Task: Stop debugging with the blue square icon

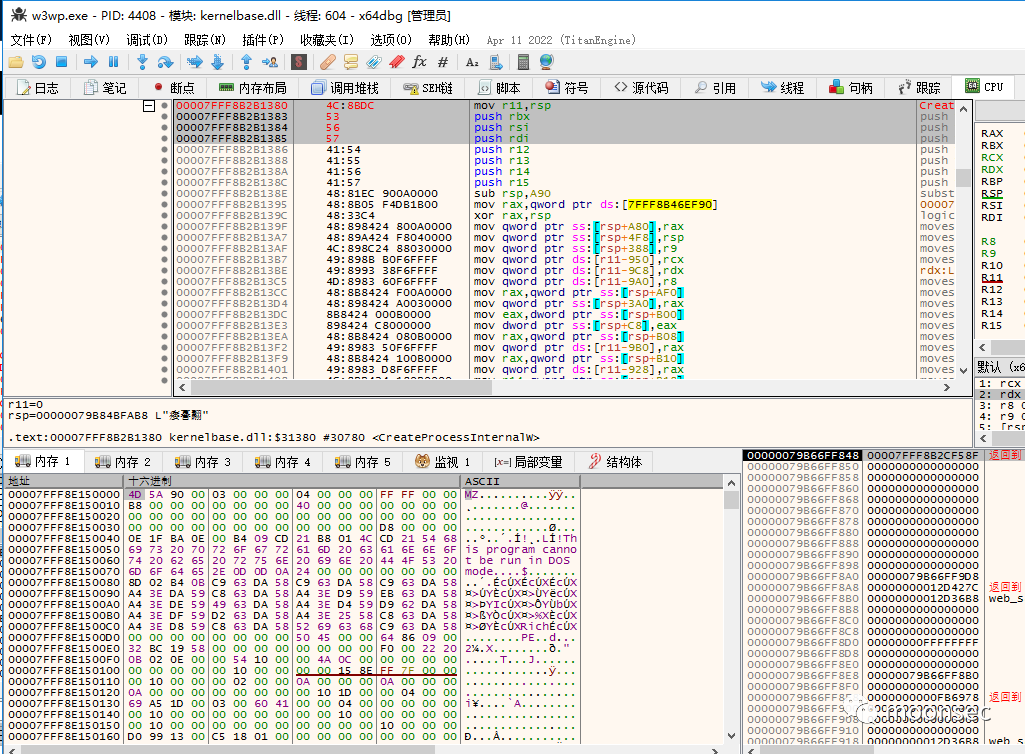Action: (x=61, y=62)
